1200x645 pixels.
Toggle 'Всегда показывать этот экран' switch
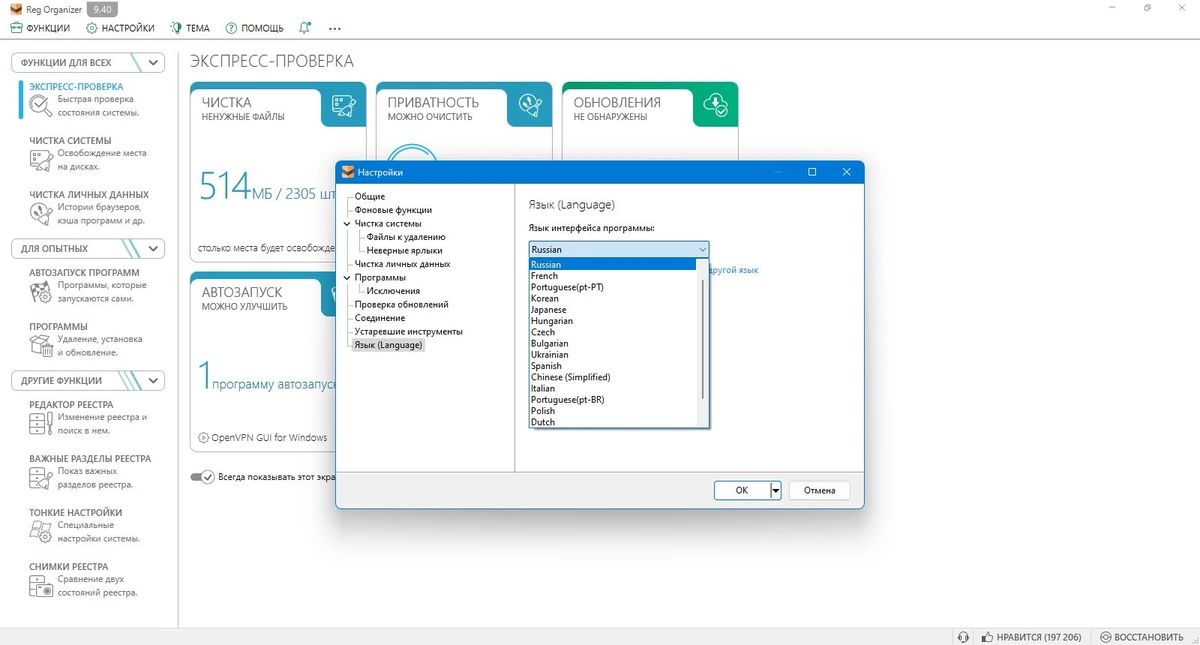point(203,477)
